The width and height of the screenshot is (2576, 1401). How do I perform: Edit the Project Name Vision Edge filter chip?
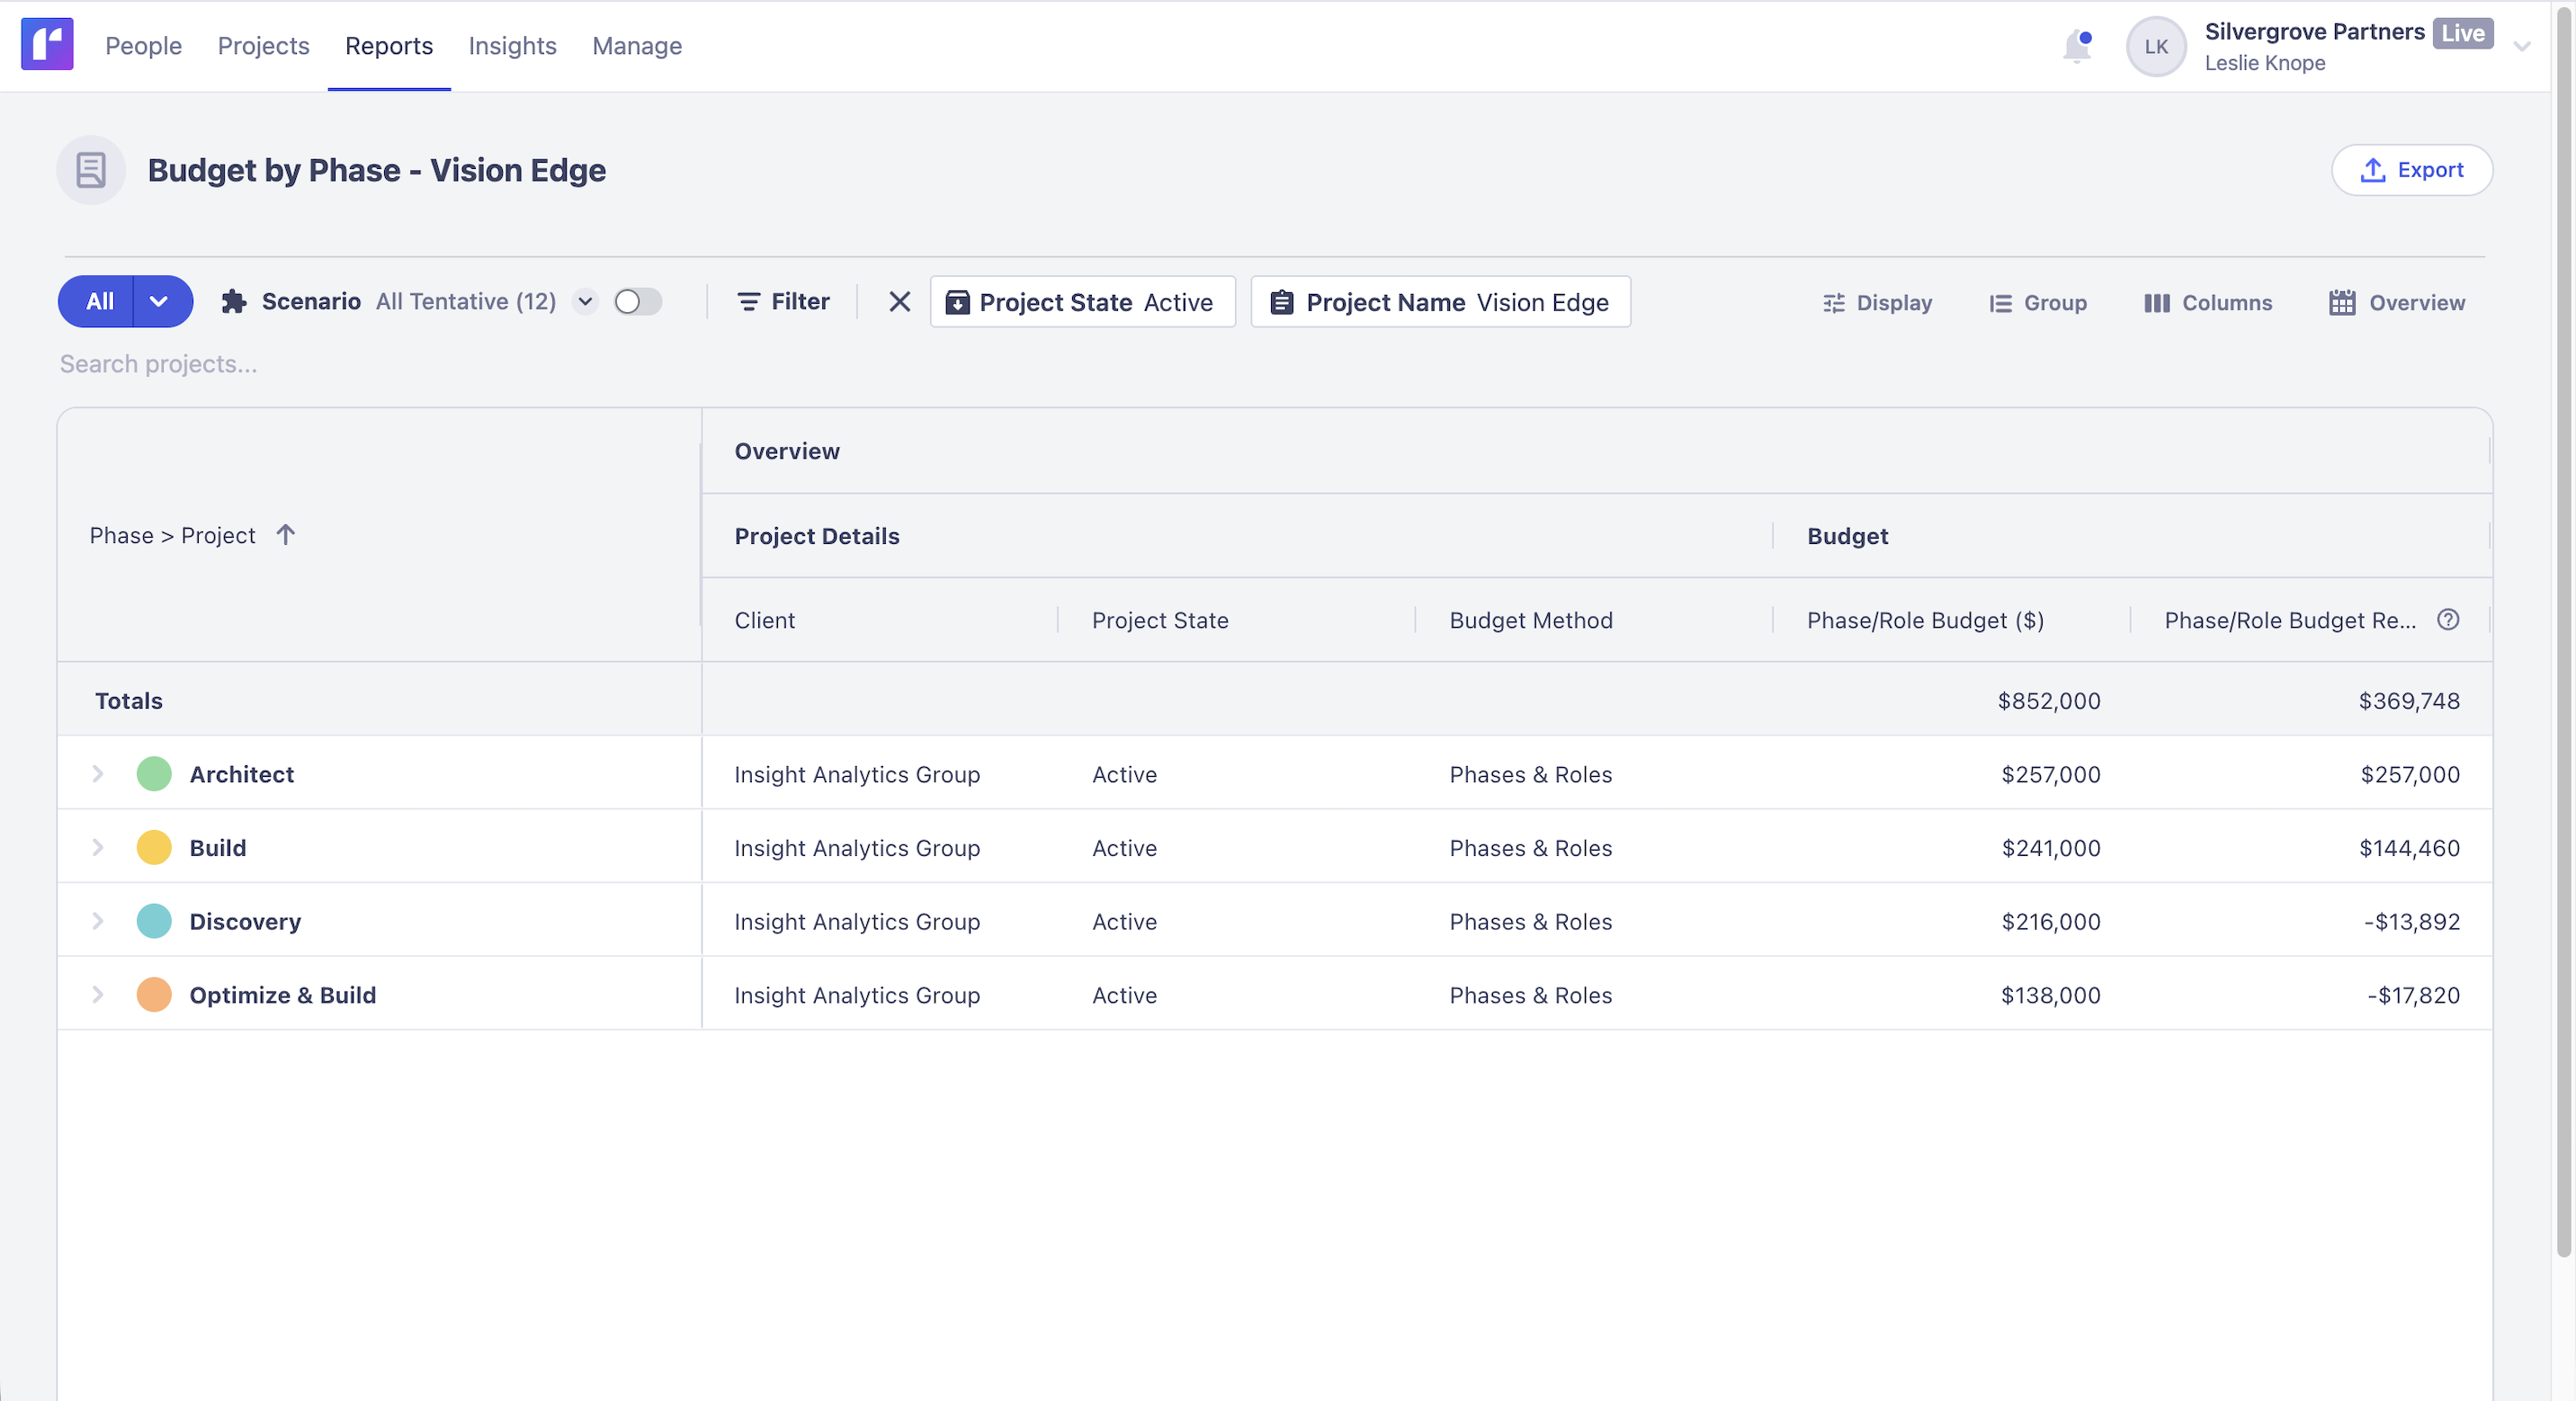pos(1441,302)
